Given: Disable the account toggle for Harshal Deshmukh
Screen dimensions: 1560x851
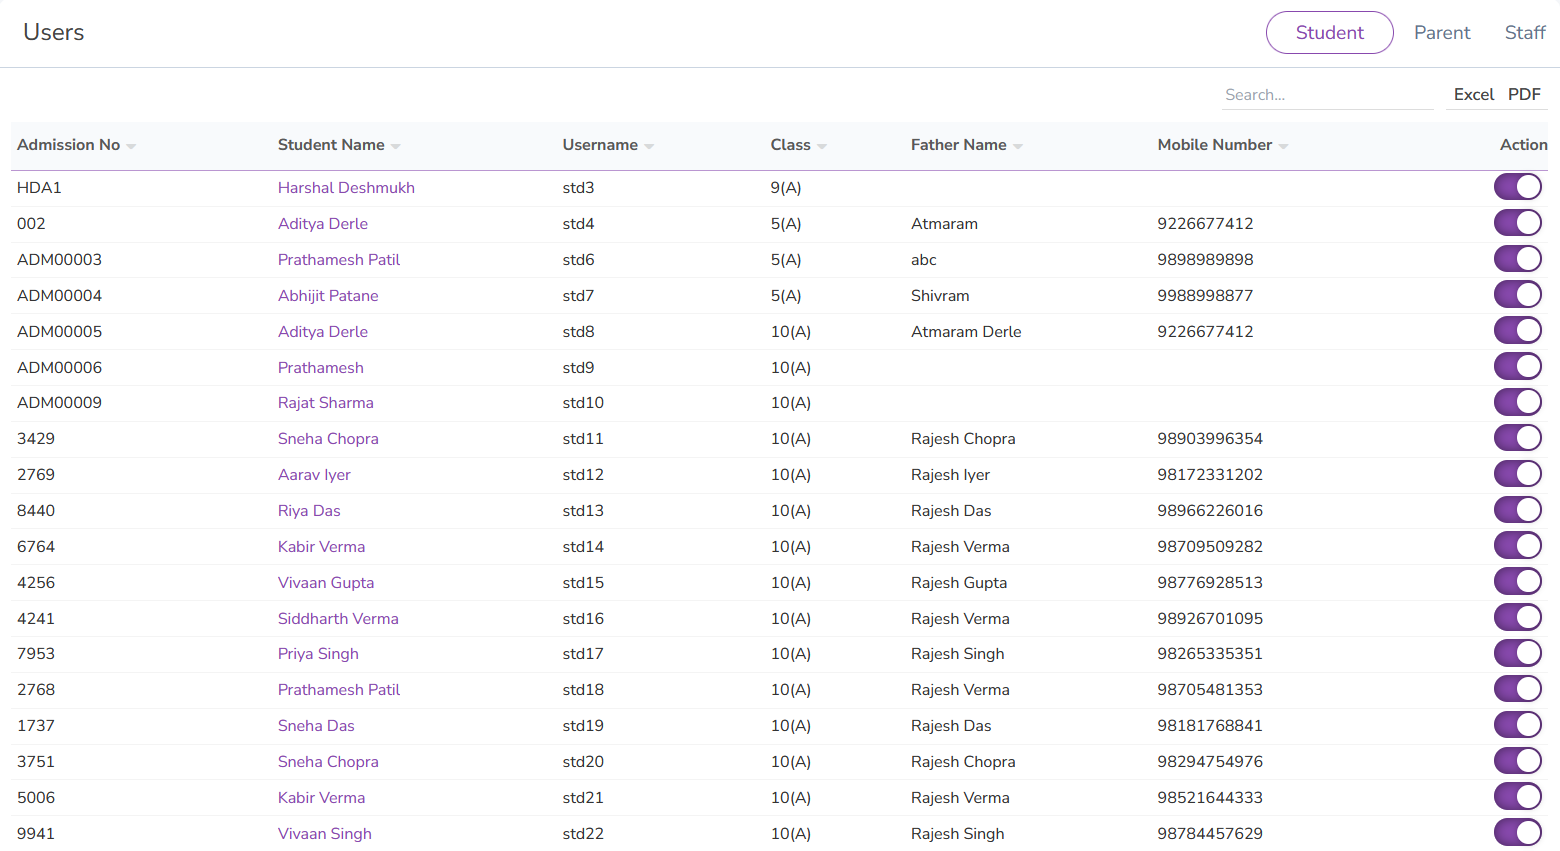Looking at the screenshot, I should tap(1517, 186).
